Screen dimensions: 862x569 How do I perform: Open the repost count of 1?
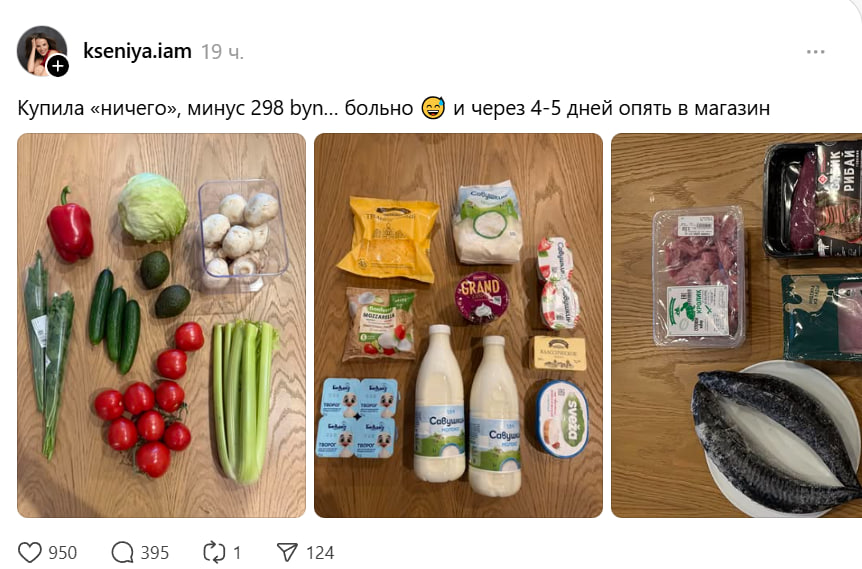[237, 553]
